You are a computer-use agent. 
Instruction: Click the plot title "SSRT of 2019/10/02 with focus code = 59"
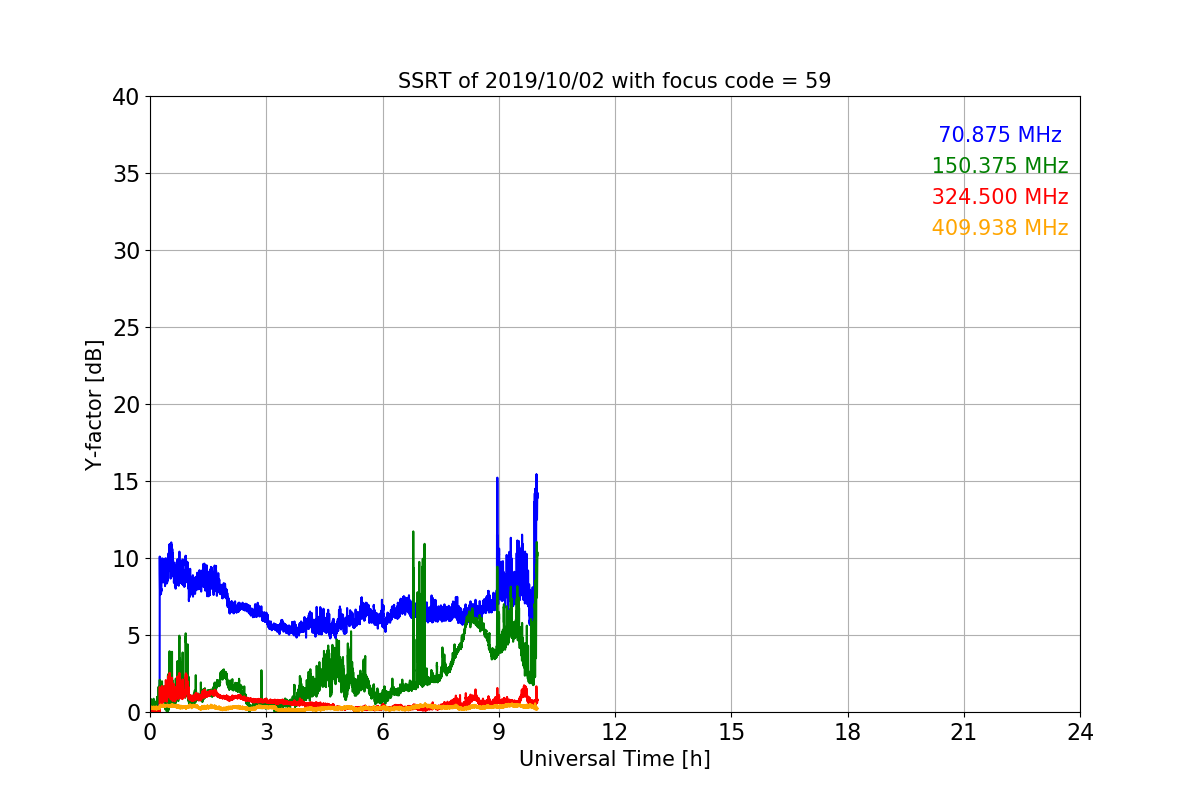pyautogui.click(x=614, y=81)
